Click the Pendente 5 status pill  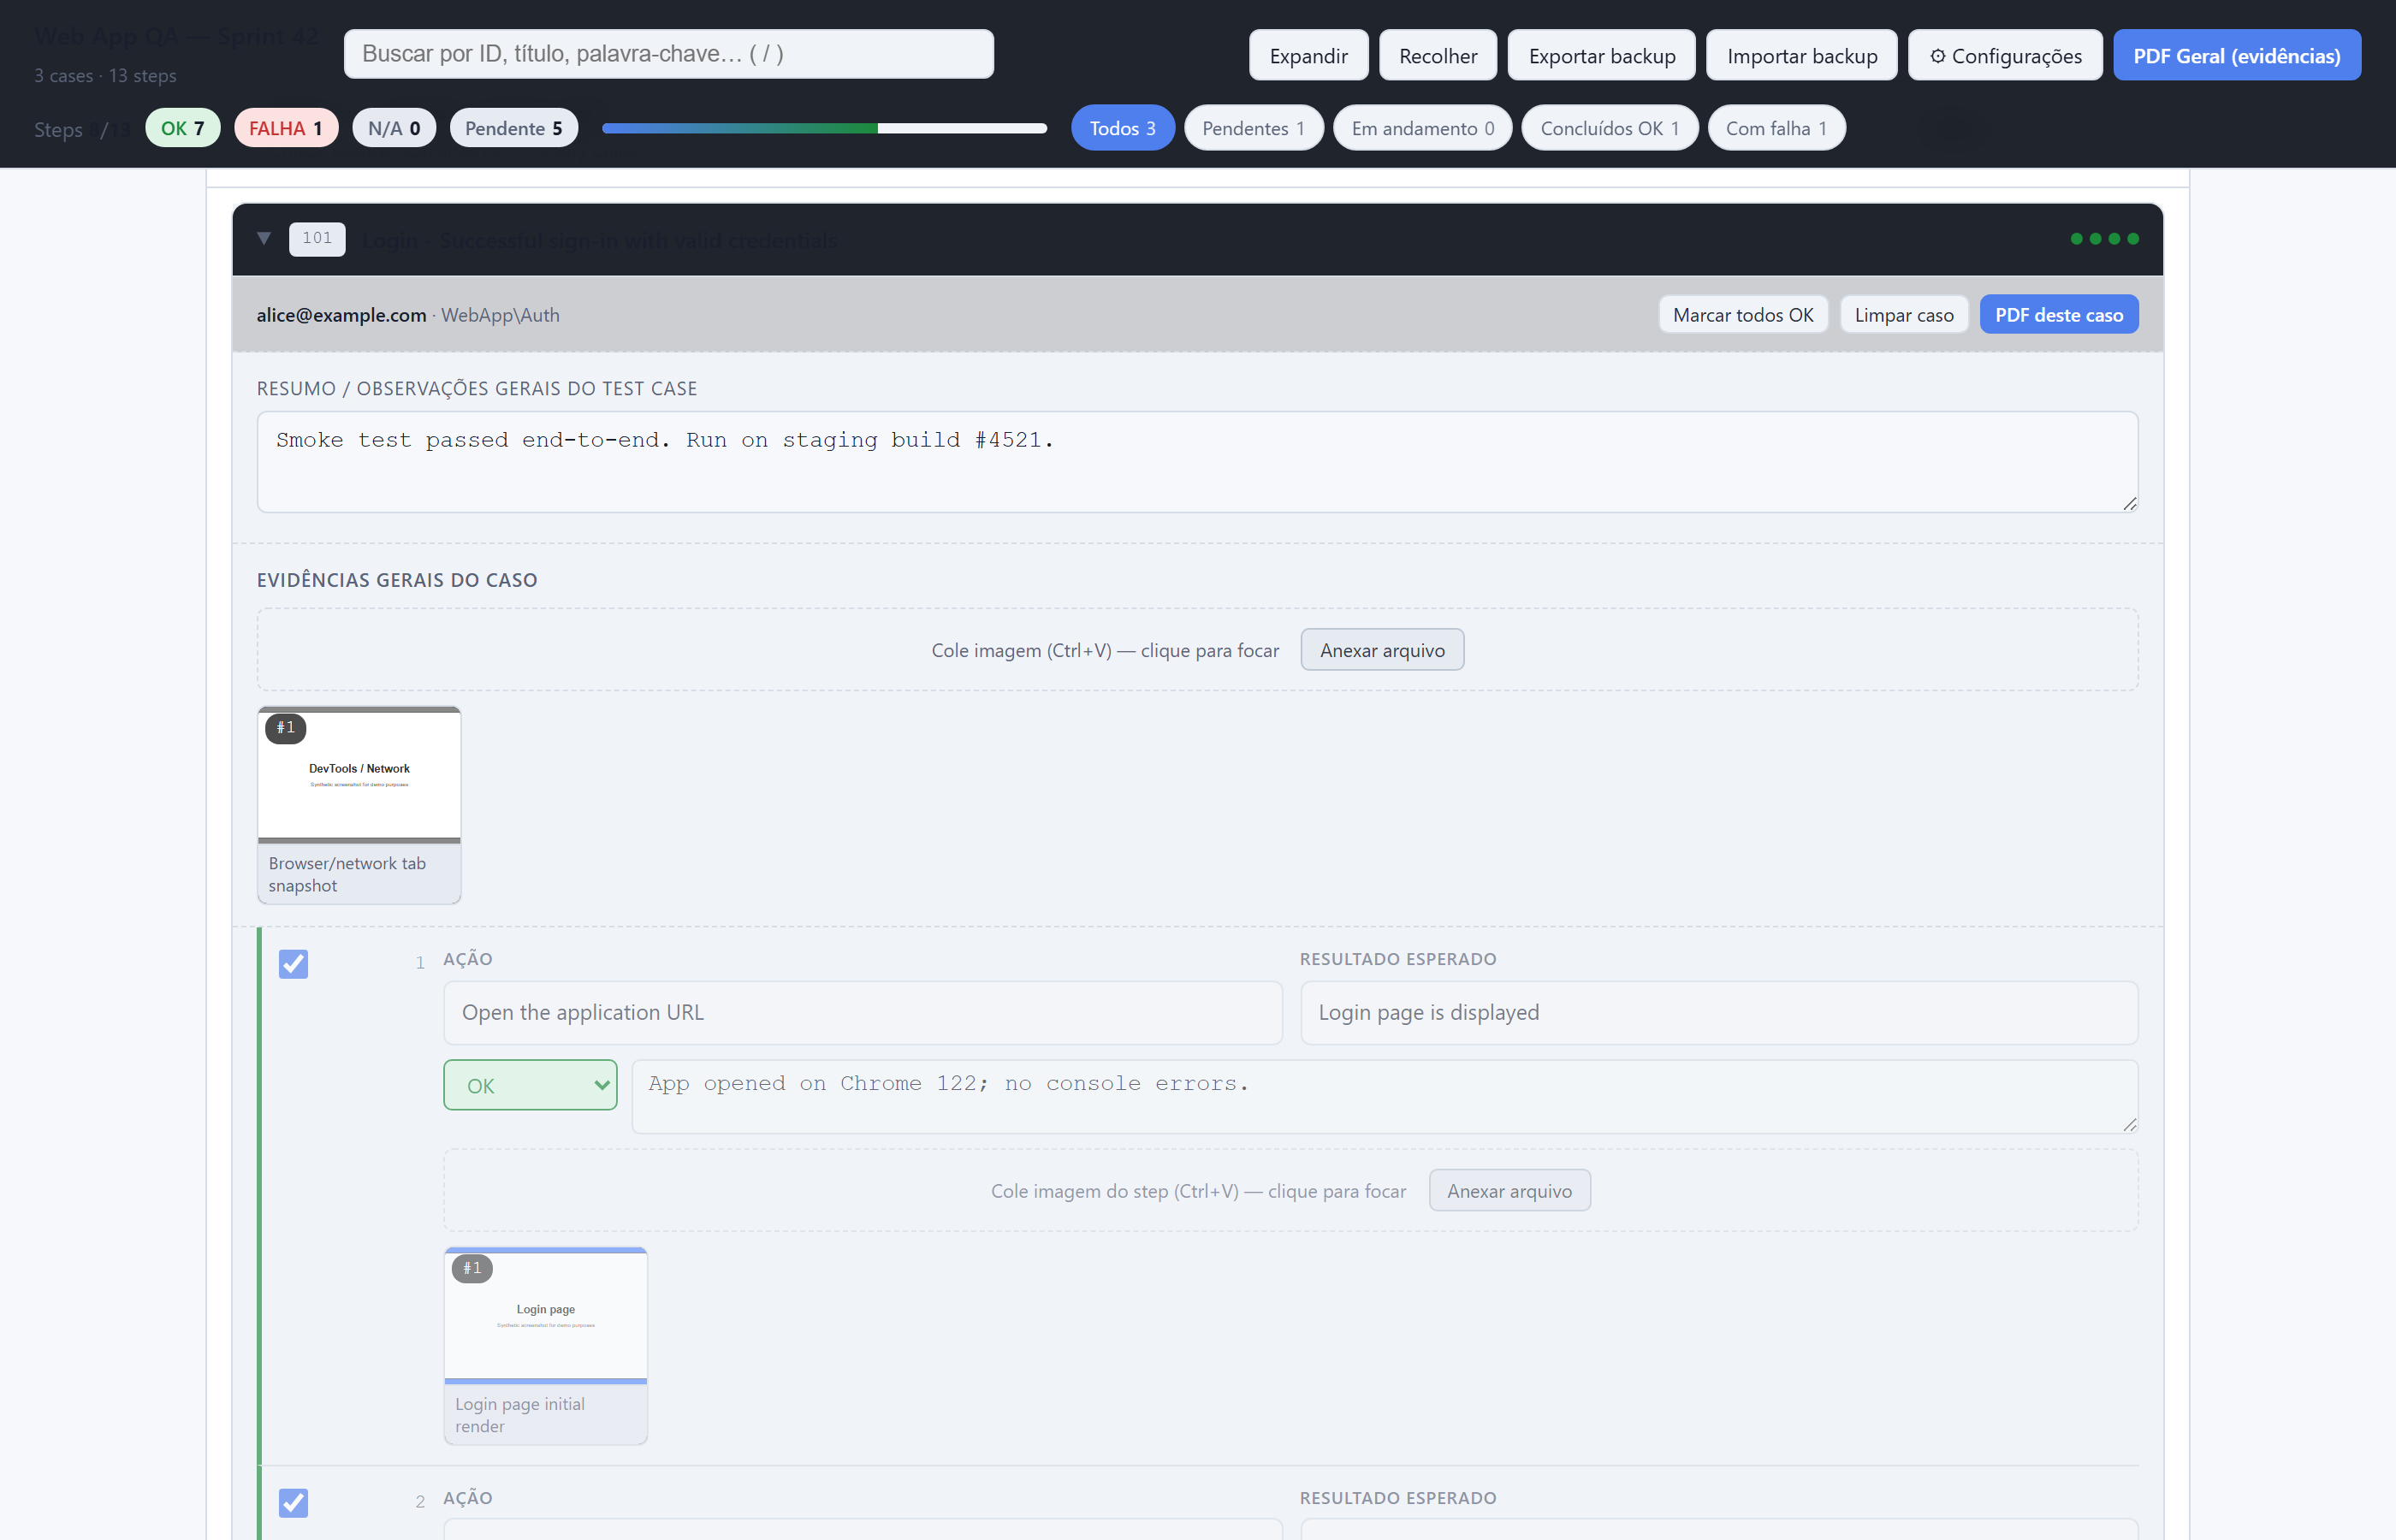pyautogui.click(x=513, y=128)
